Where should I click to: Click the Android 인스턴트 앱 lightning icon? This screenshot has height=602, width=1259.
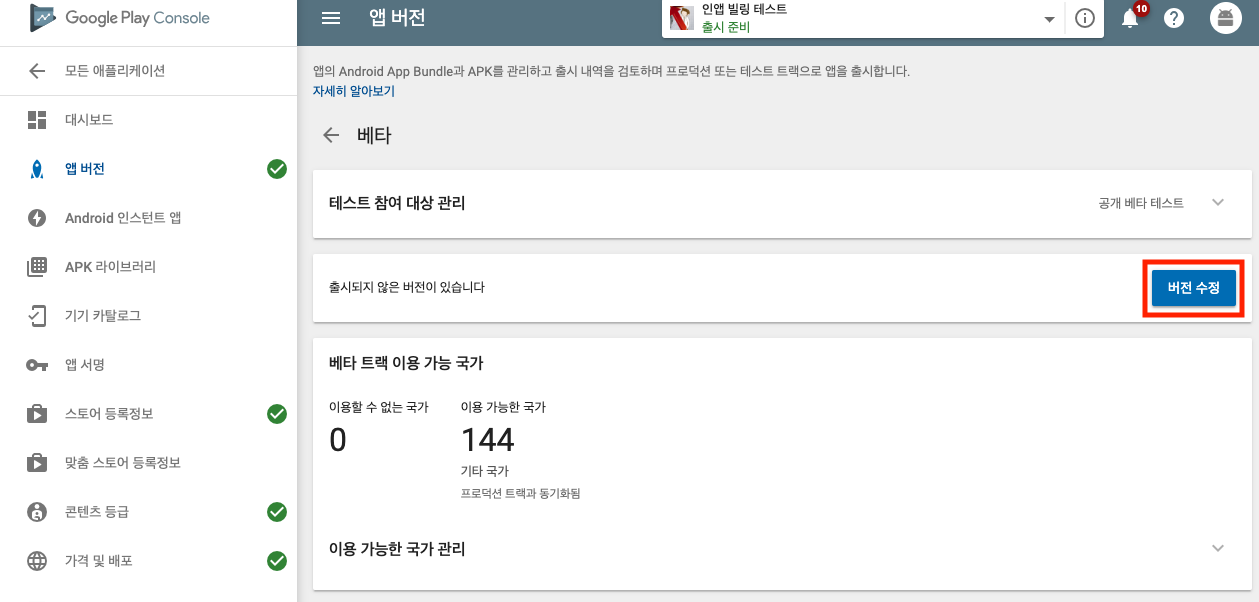click(x=37, y=218)
